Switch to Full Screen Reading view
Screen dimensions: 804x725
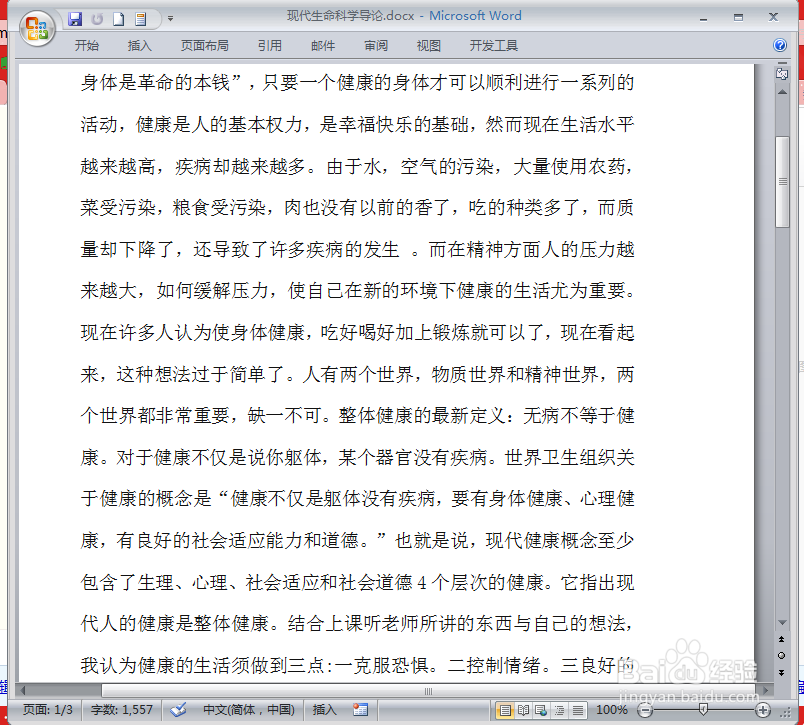pyautogui.click(x=523, y=710)
